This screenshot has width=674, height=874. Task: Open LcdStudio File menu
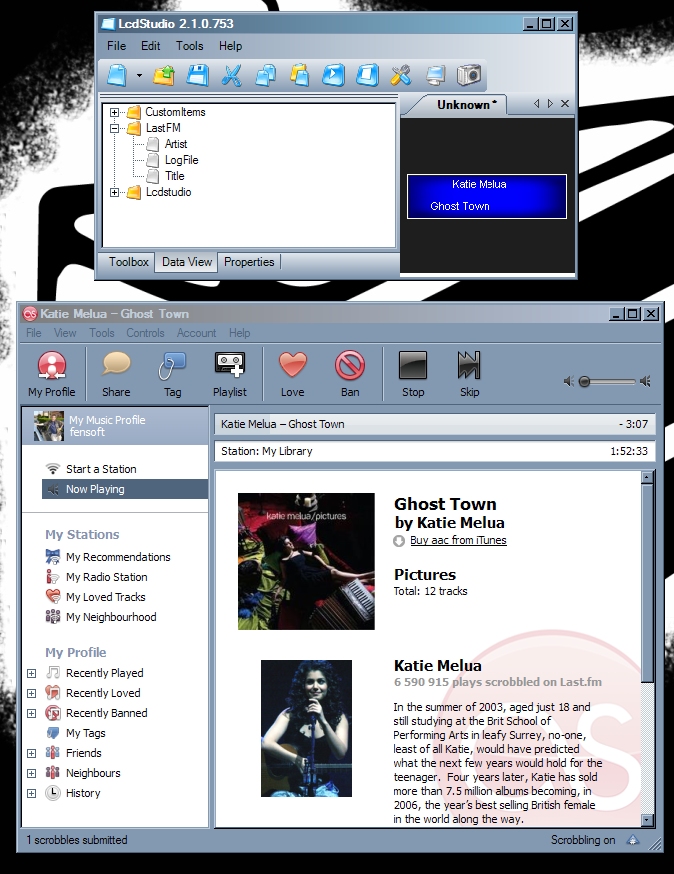click(x=117, y=46)
